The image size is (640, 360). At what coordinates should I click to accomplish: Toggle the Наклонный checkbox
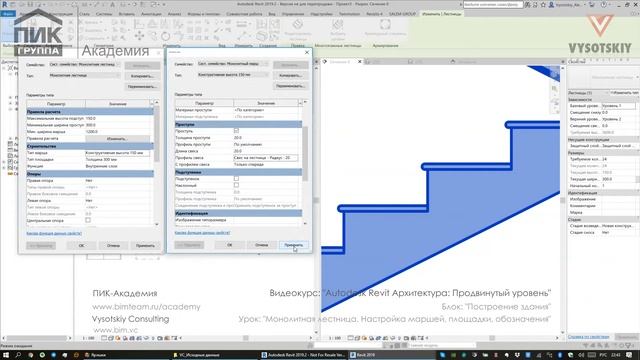point(236,185)
